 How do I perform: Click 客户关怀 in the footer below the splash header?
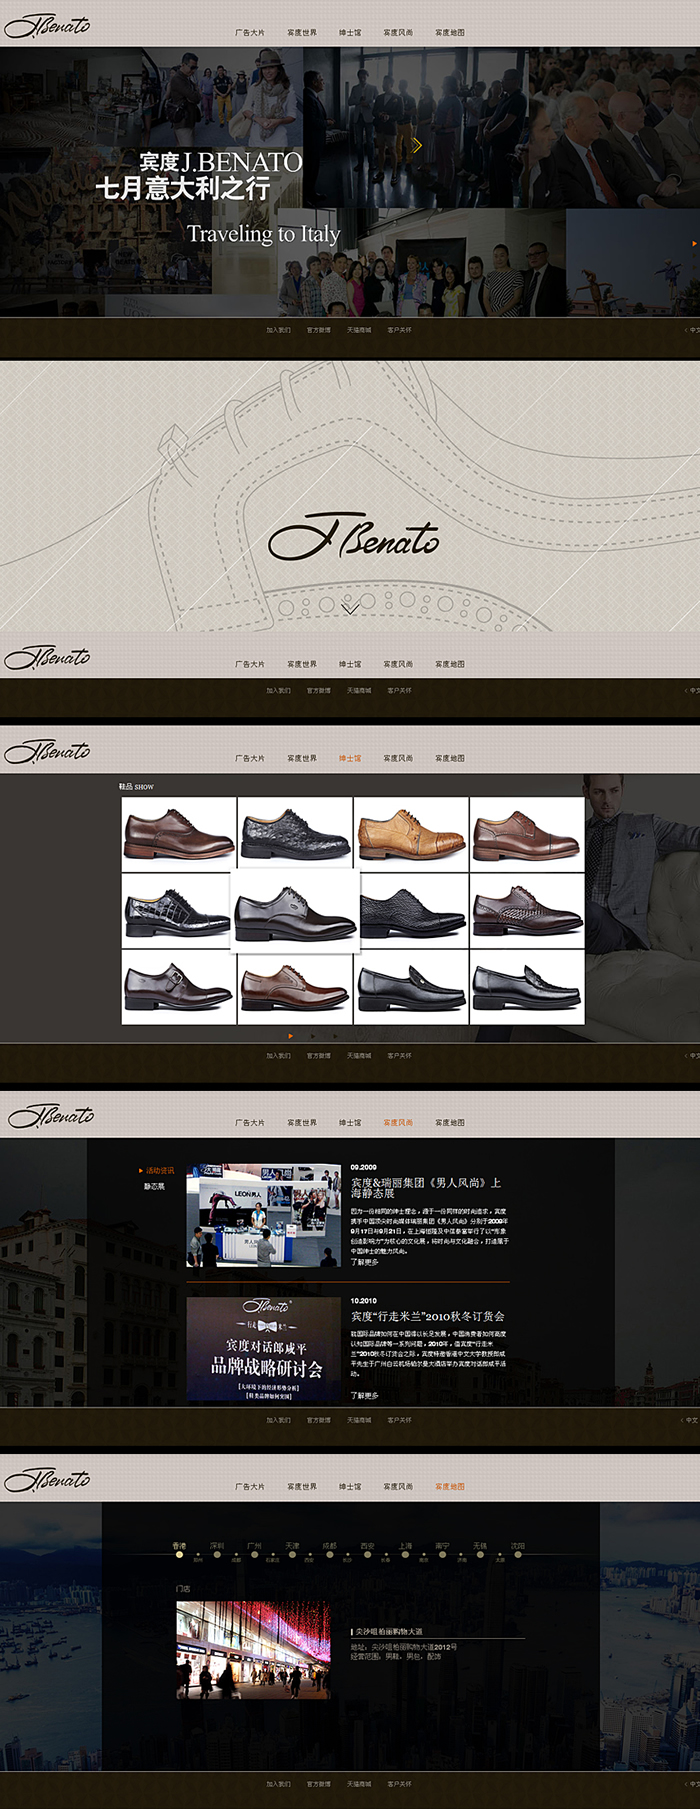coord(399,690)
